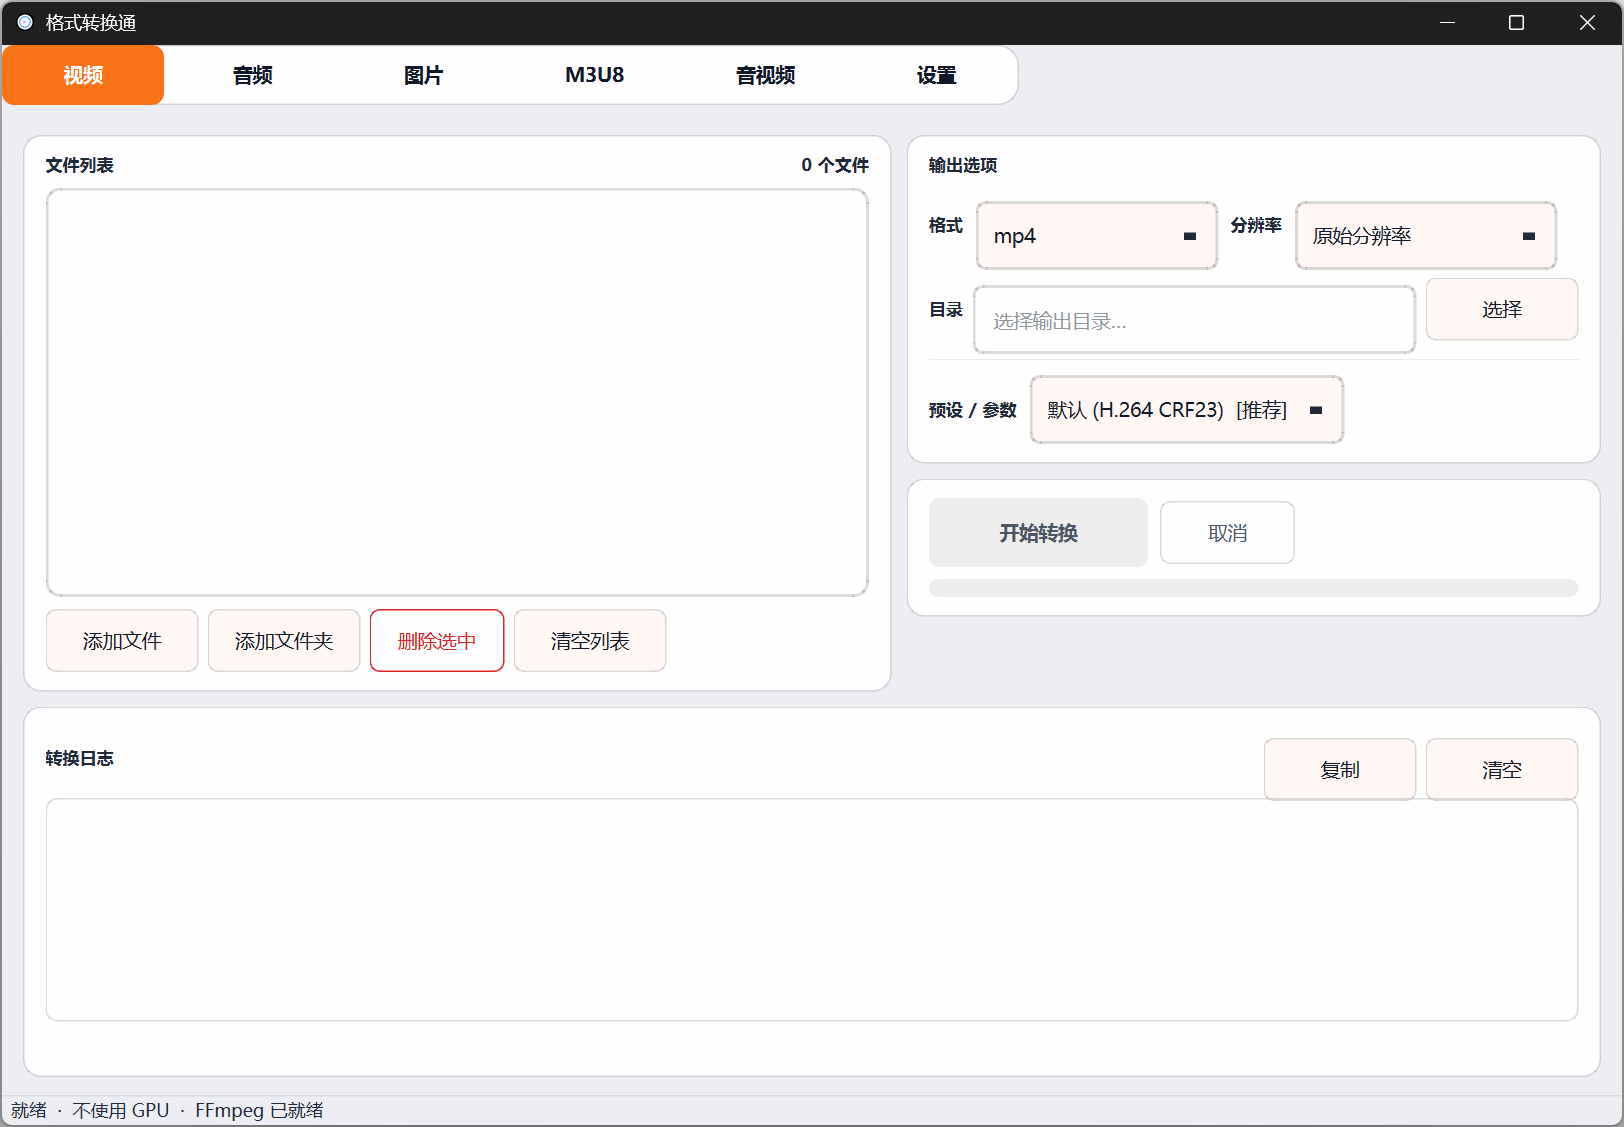The height and width of the screenshot is (1127, 1624).
Task: Go to the 设置 tab
Action: point(936,75)
